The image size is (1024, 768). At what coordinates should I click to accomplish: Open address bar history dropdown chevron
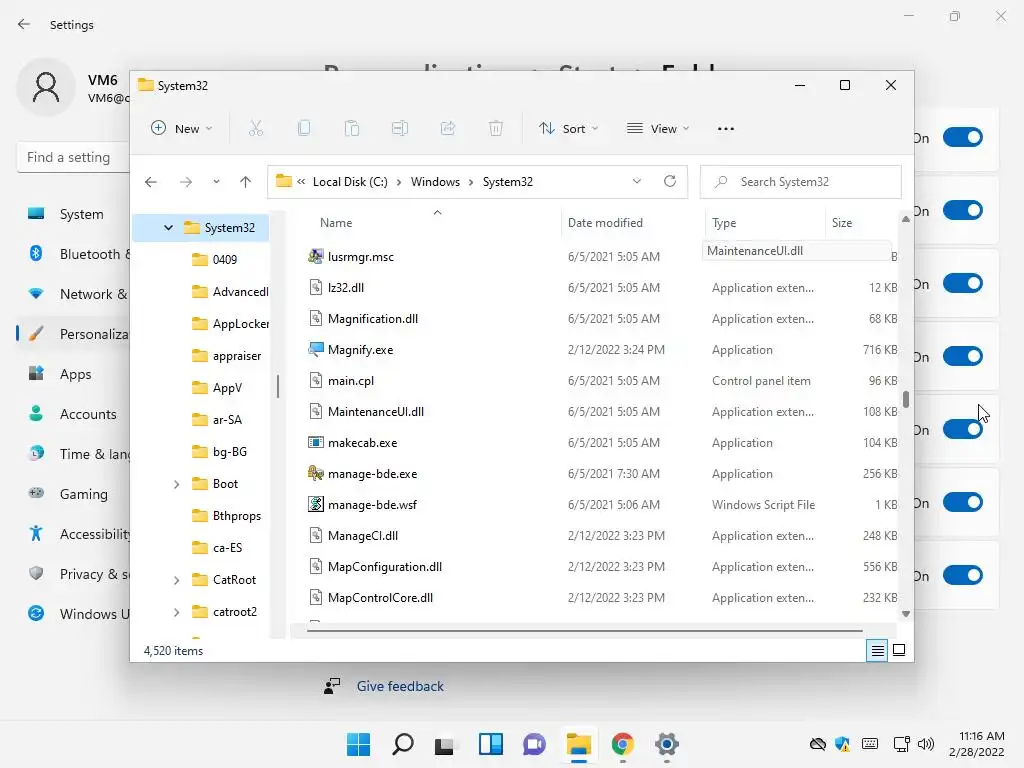[x=637, y=181]
